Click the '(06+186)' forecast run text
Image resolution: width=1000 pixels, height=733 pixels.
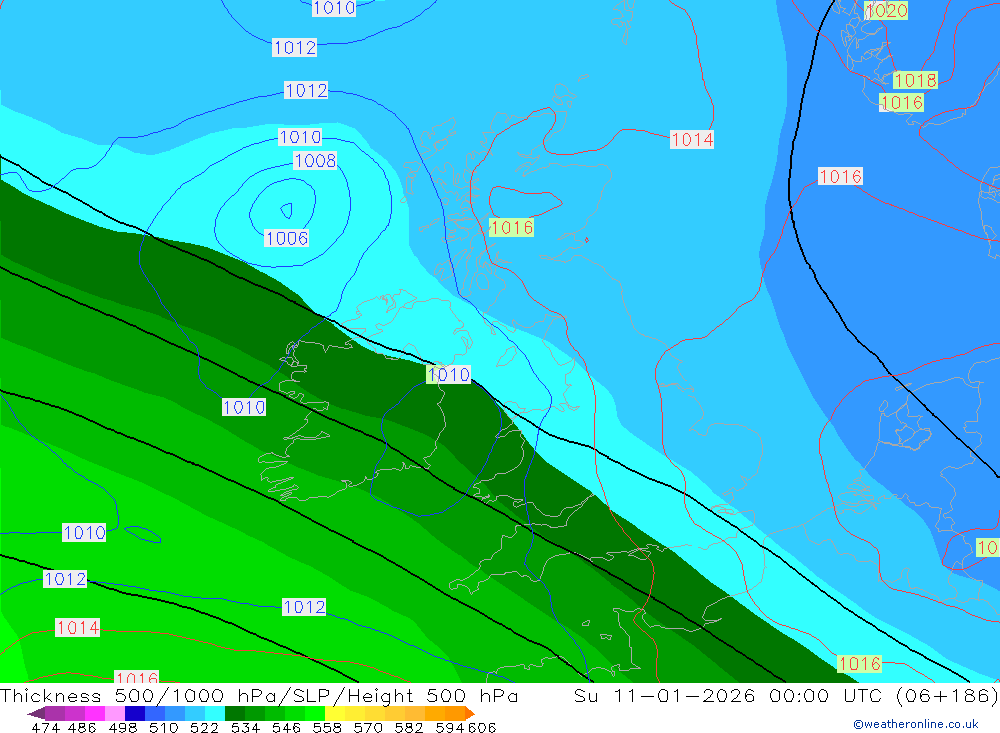click(x=947, y=695)
